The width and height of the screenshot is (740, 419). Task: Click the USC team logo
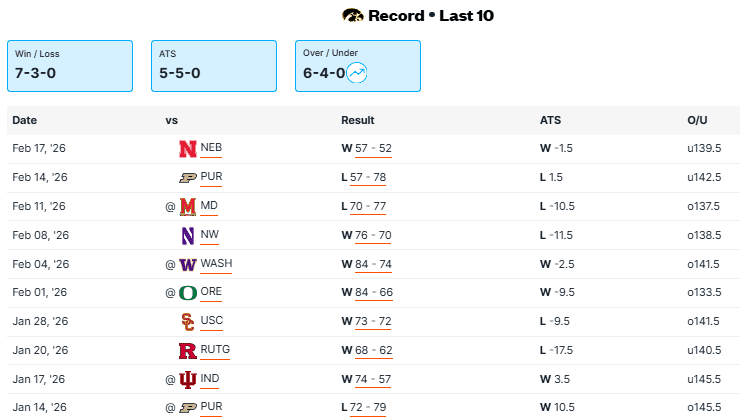click(187, 322)
